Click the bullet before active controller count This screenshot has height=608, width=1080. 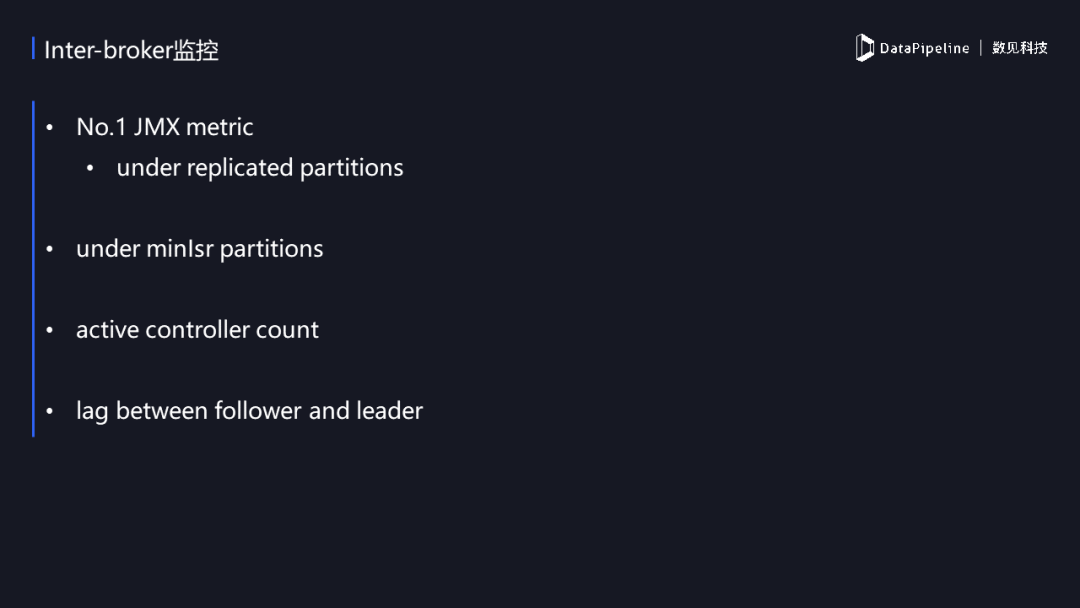[50, 331]
